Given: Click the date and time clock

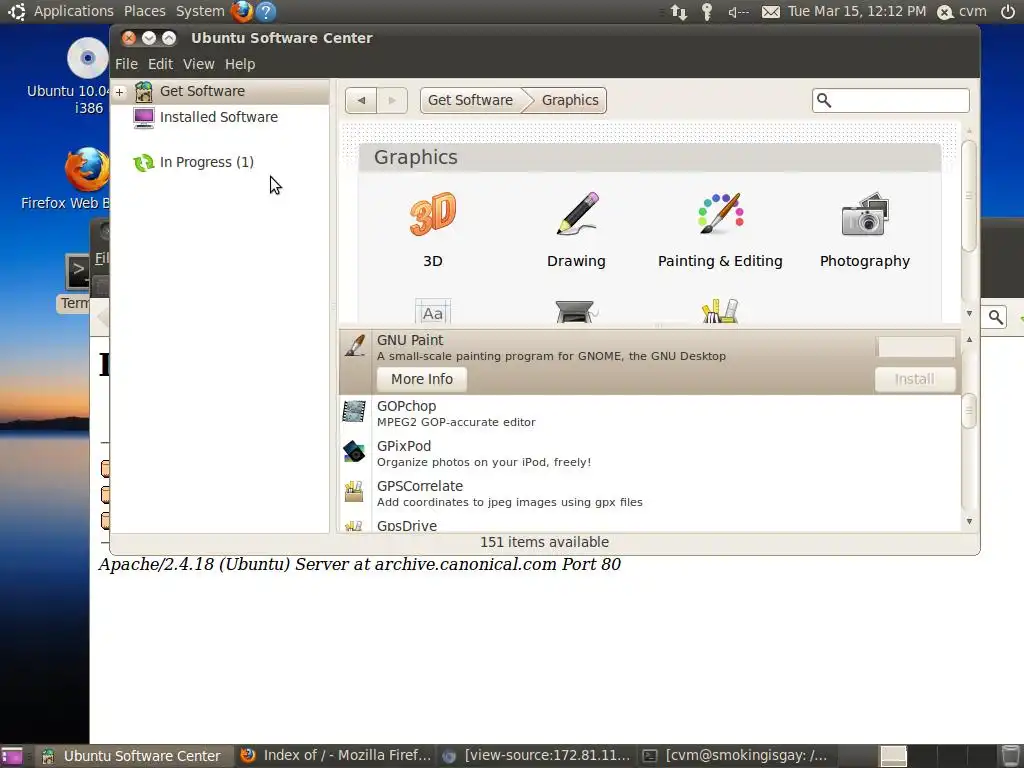Looking at the screenshot, I should (857, 11).
